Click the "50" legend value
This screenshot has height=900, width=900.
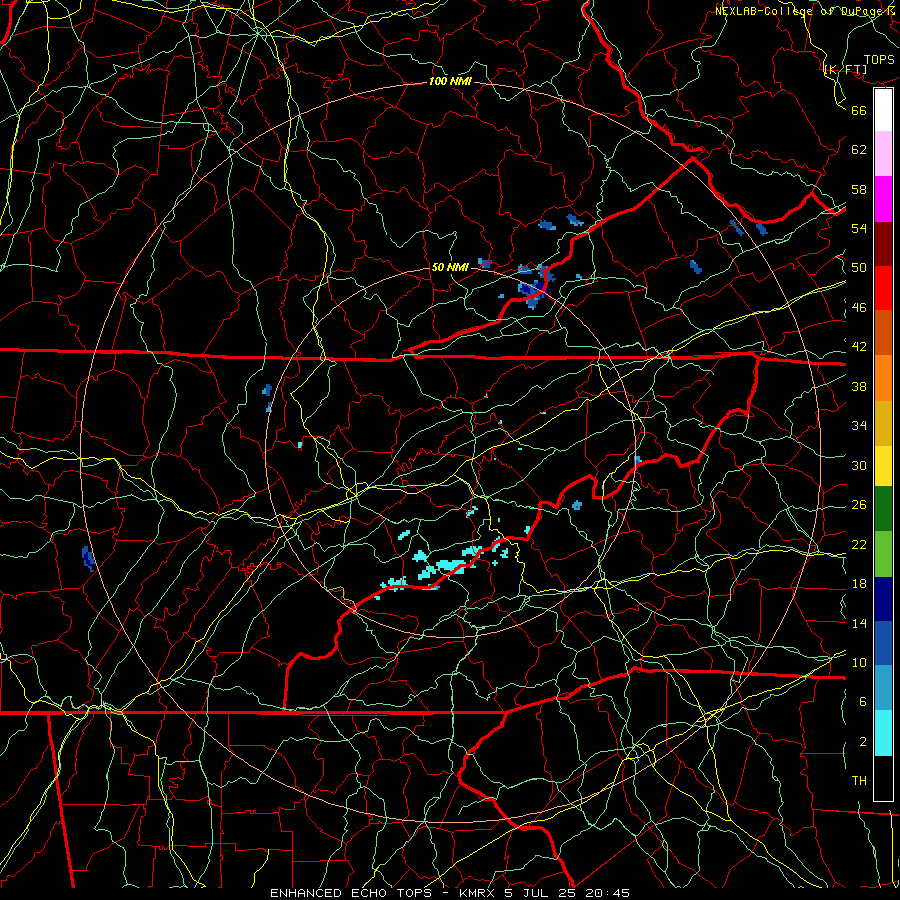[859, 268]
